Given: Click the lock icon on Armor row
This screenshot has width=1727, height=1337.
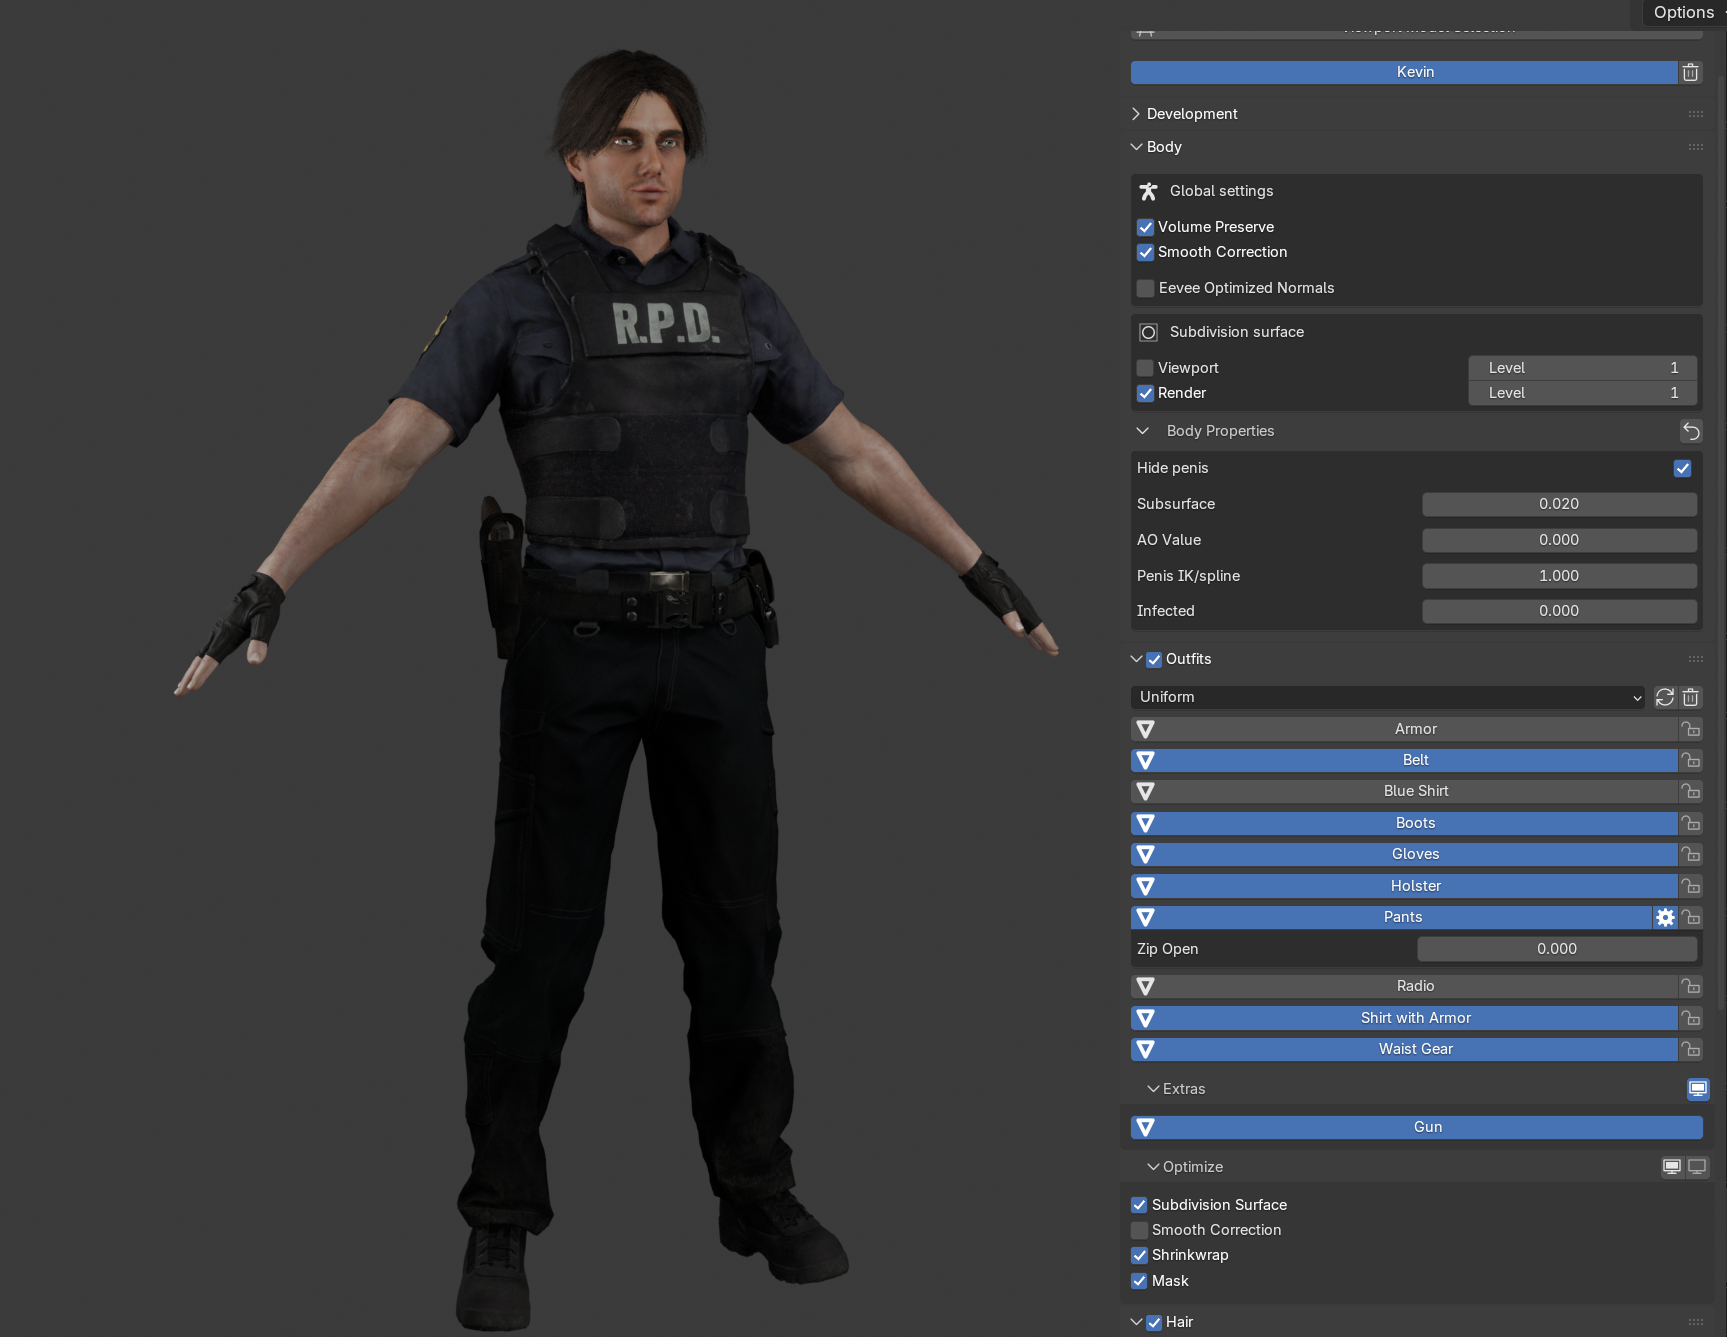Looking at the screenshot, I should click(x=1690, y=729).
